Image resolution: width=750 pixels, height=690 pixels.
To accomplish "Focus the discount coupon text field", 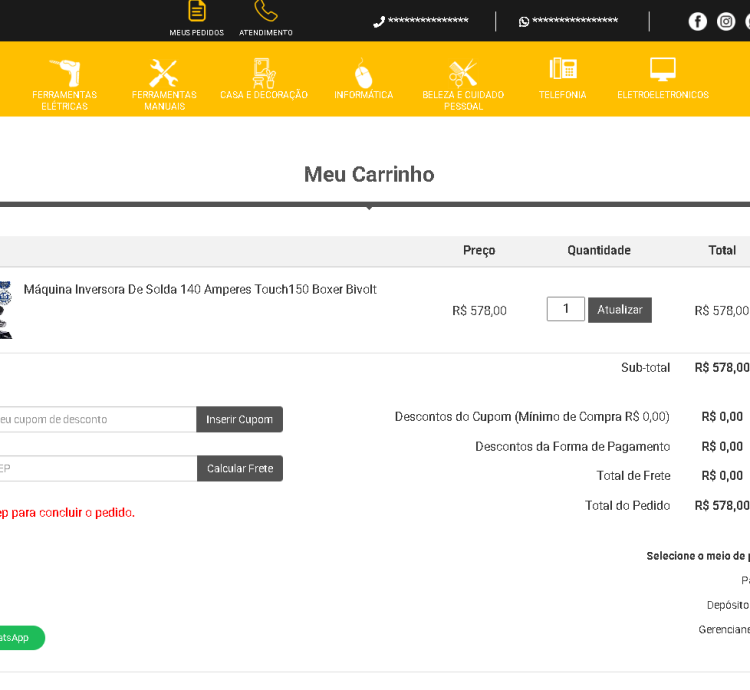I will 97,419.
